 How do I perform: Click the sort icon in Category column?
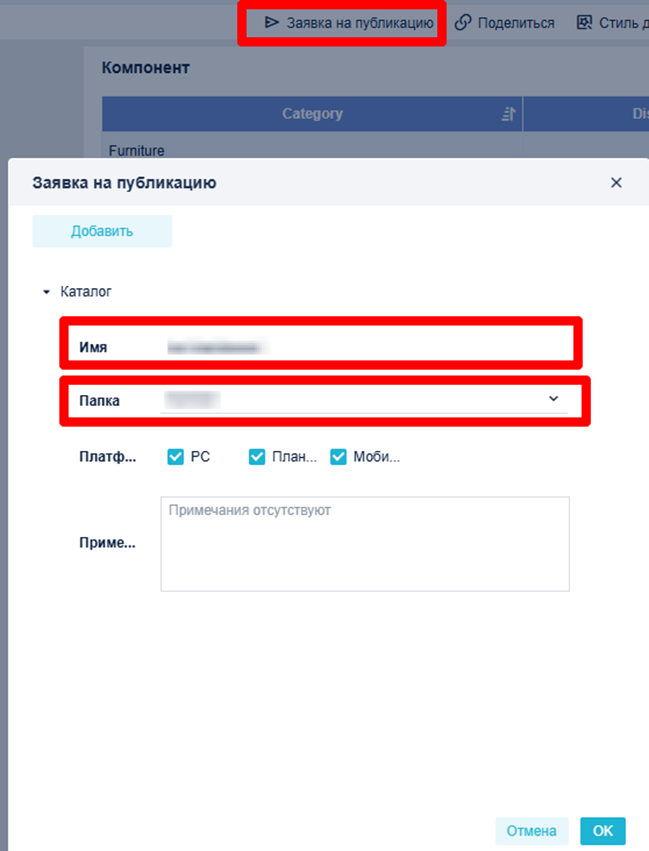508,114
